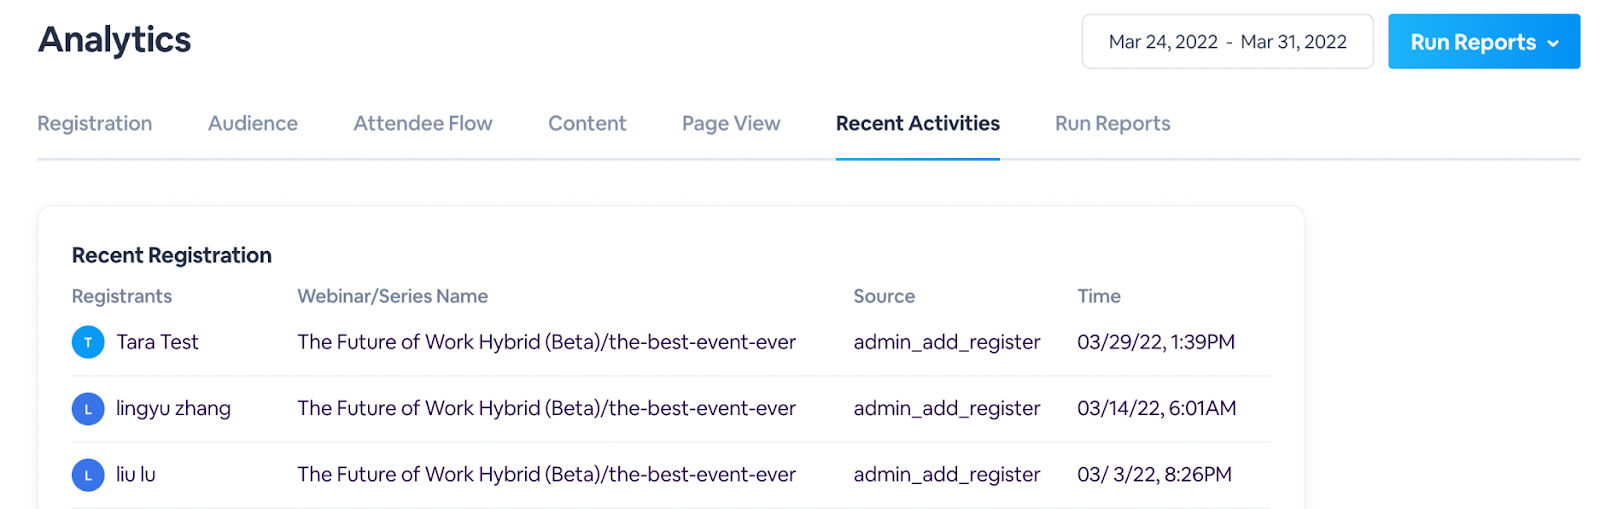Click Tara Test's avatar icon
1600x509 pixels.
click(x=88, y=342)
